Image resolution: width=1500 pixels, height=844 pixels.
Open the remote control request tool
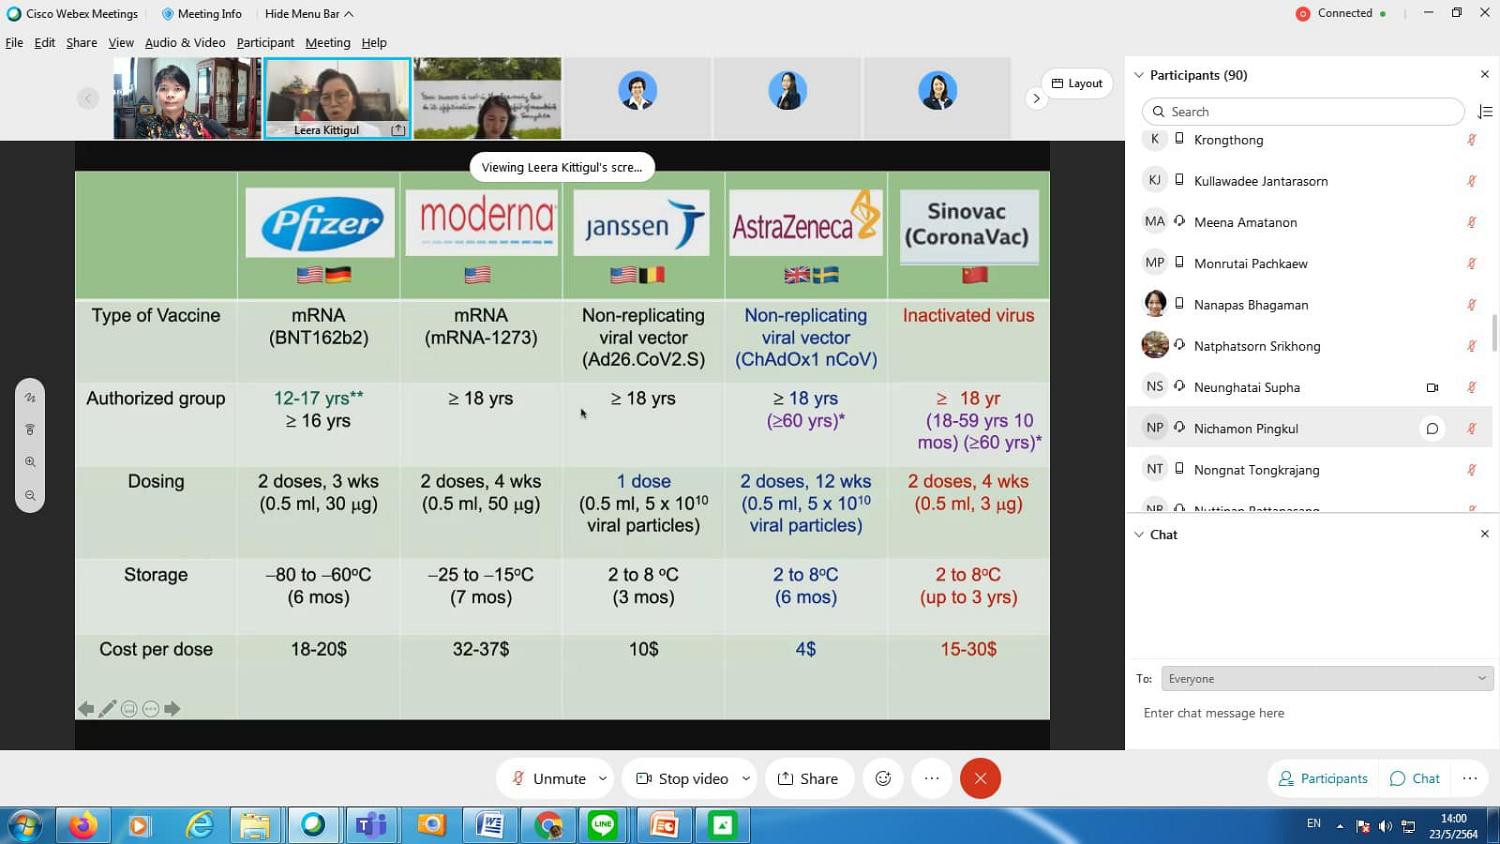(30, 429)
